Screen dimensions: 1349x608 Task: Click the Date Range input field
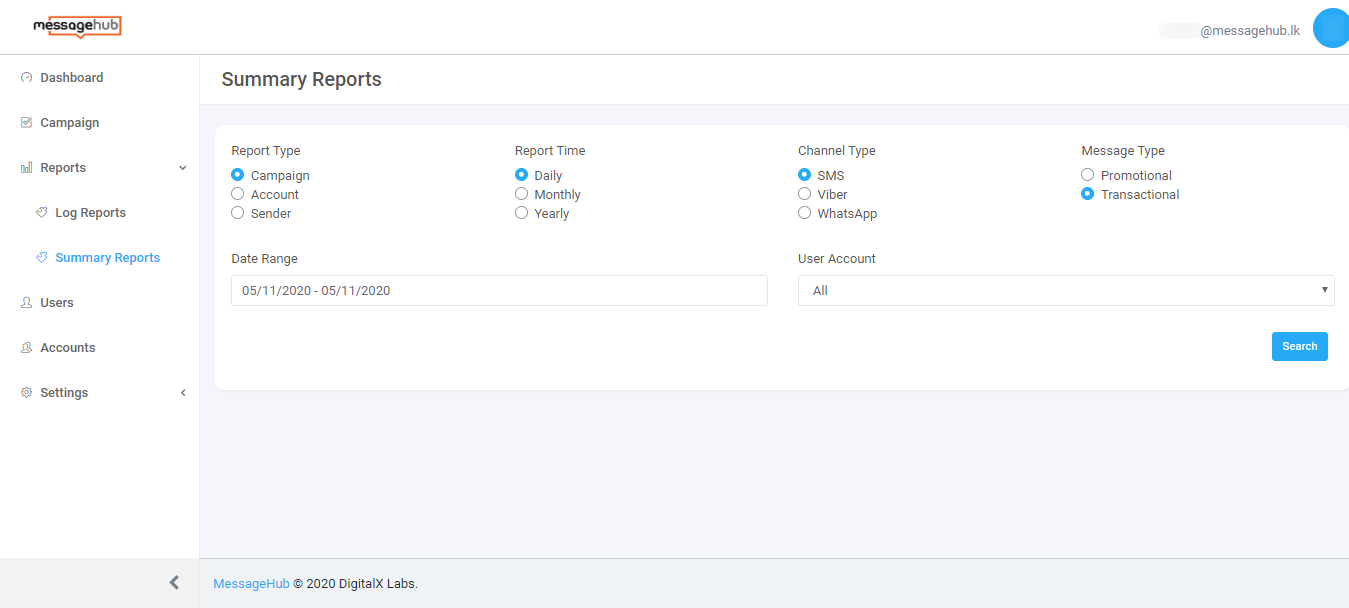(499, 290)
